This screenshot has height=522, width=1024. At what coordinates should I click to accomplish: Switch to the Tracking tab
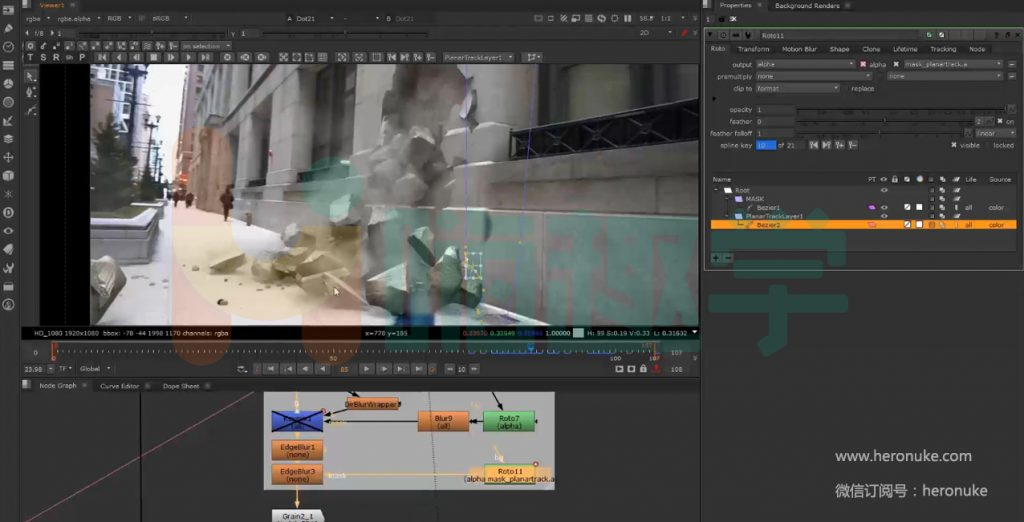(942, 49)
